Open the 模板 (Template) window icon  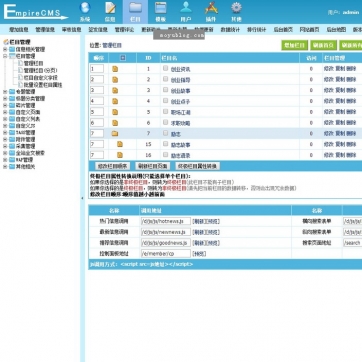161,8
